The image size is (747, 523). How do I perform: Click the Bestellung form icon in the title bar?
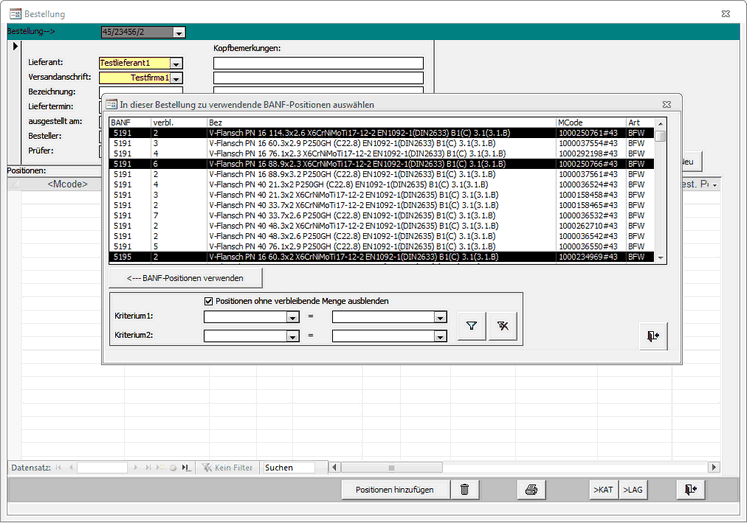pos(14,13)
